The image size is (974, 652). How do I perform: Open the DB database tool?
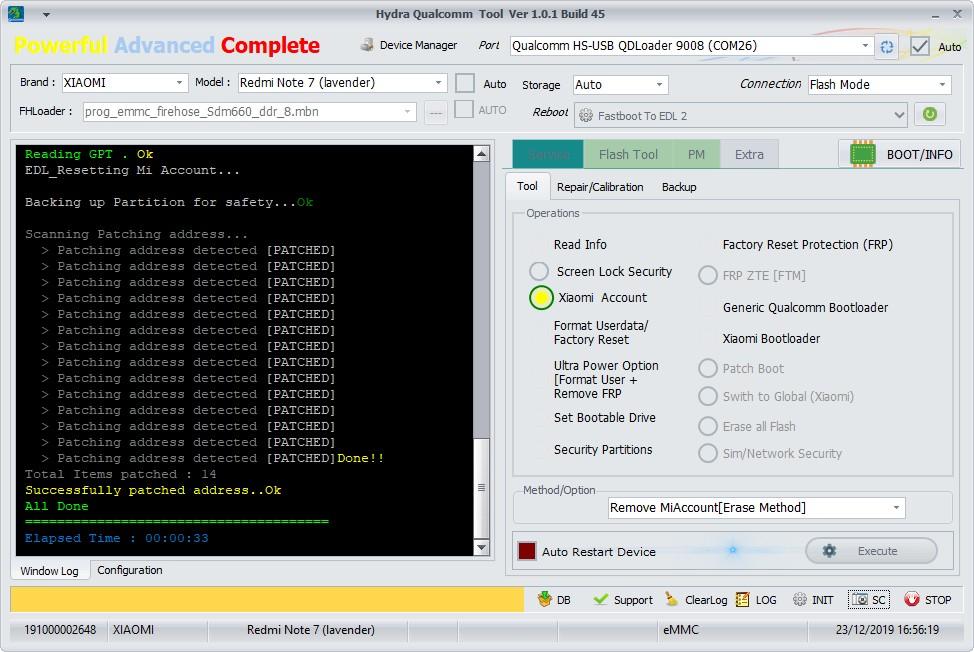pos(553,600)
